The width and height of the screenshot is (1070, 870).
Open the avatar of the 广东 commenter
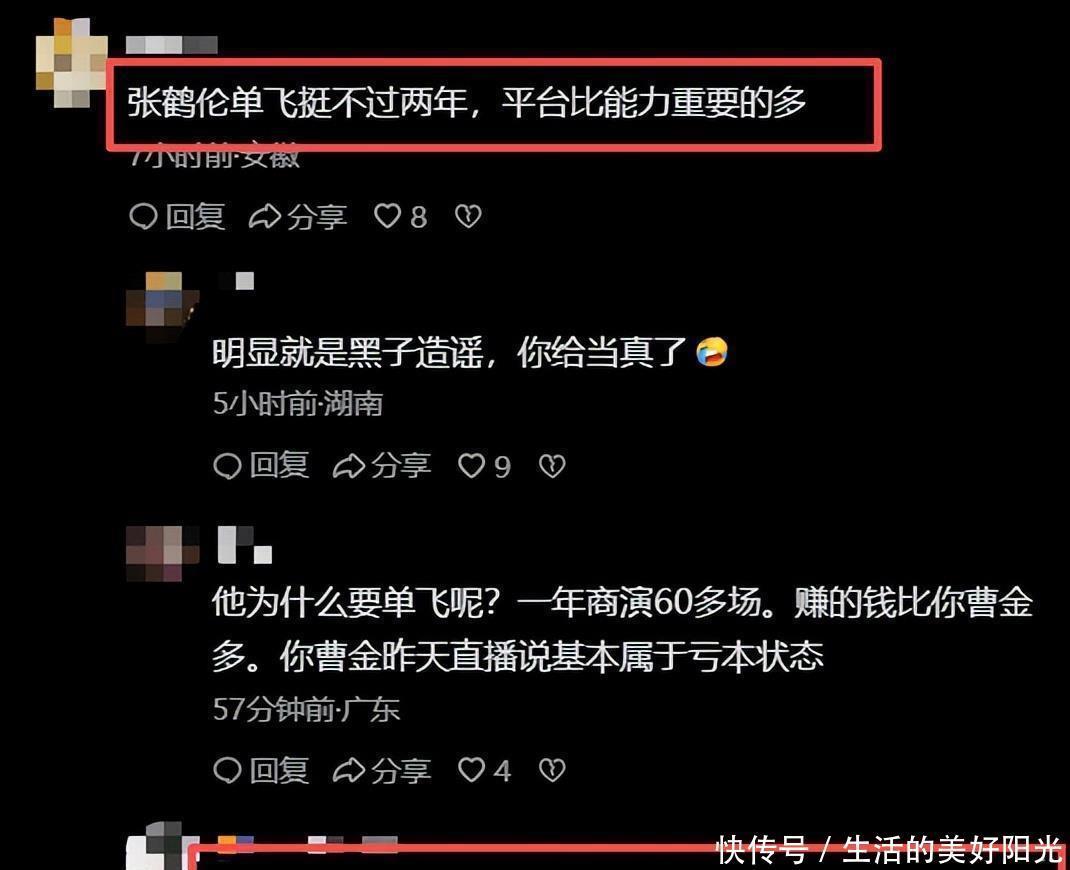point(162,553)
